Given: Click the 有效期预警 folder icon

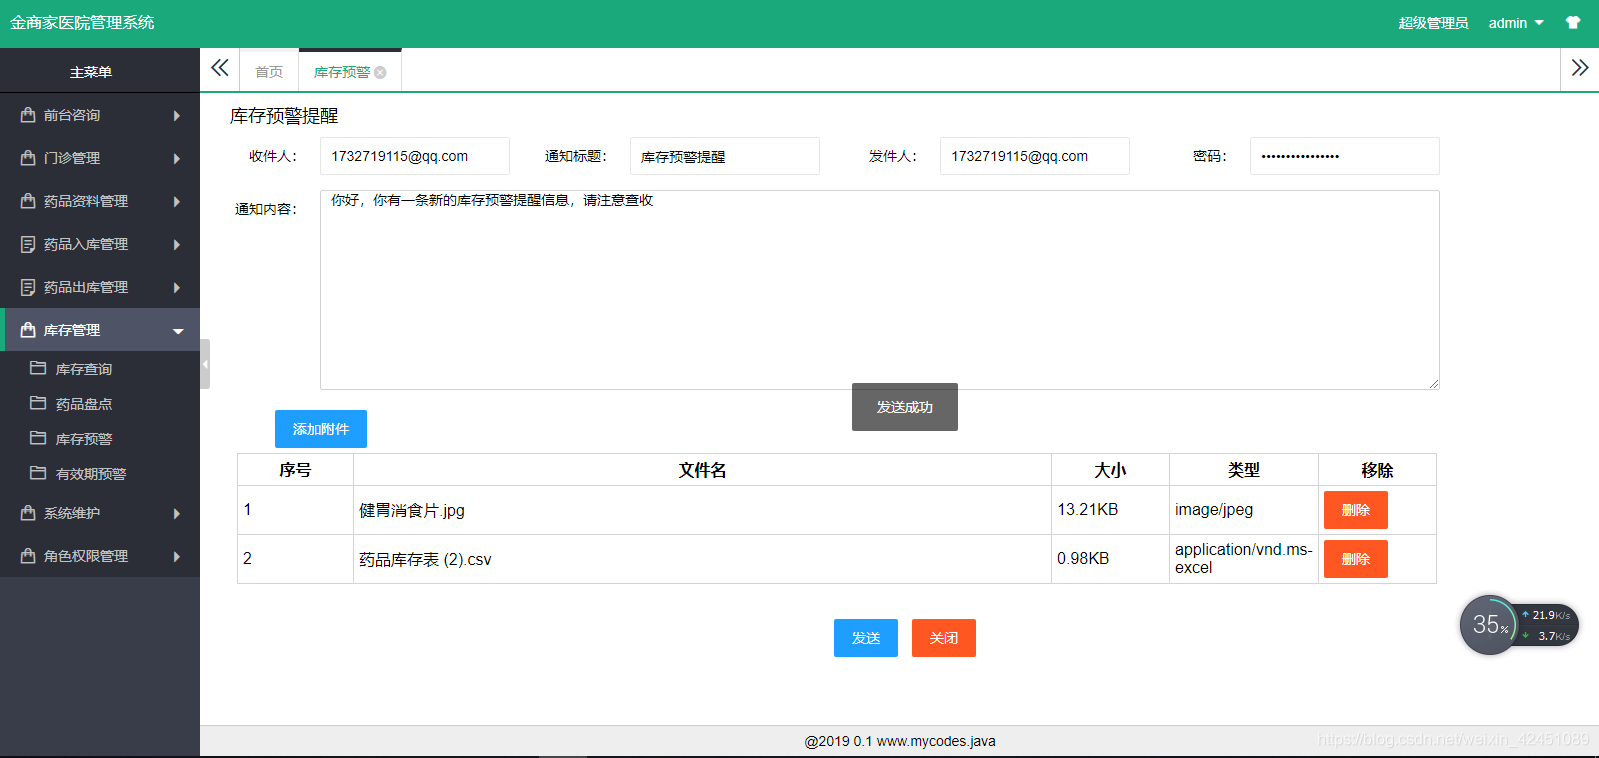Looking at the screenshot, I should point(38,473).
